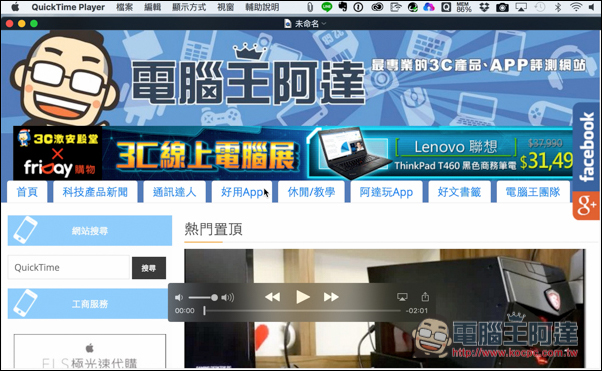Mute with the low volume speaker icon

[x=179, y=298]
